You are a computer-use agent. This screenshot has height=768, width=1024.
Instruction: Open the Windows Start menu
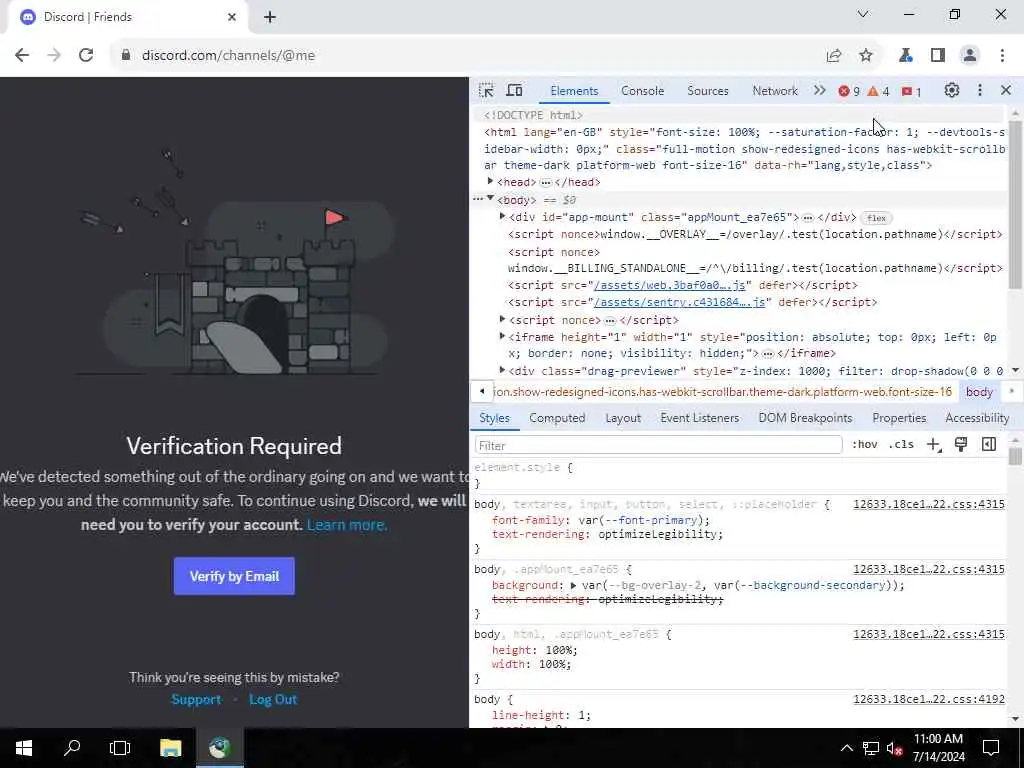(24, 748)
